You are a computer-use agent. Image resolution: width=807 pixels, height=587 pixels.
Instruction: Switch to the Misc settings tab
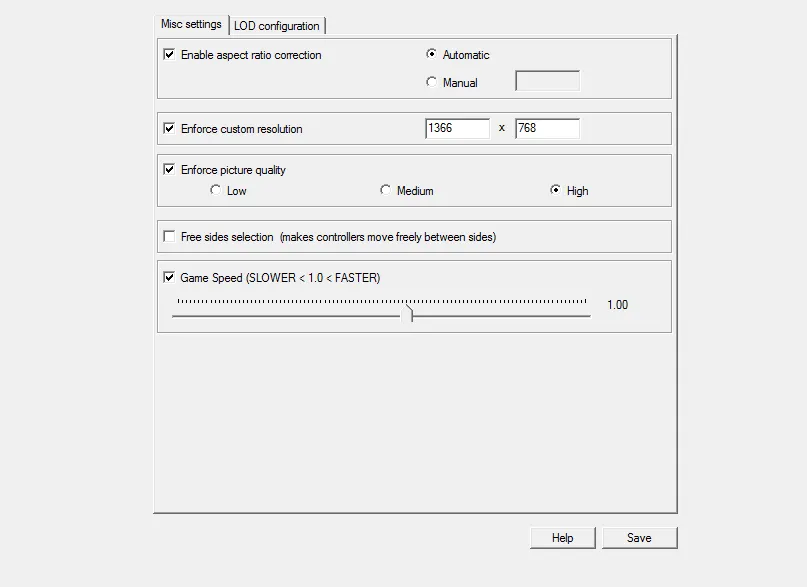[x=191, y=24]
